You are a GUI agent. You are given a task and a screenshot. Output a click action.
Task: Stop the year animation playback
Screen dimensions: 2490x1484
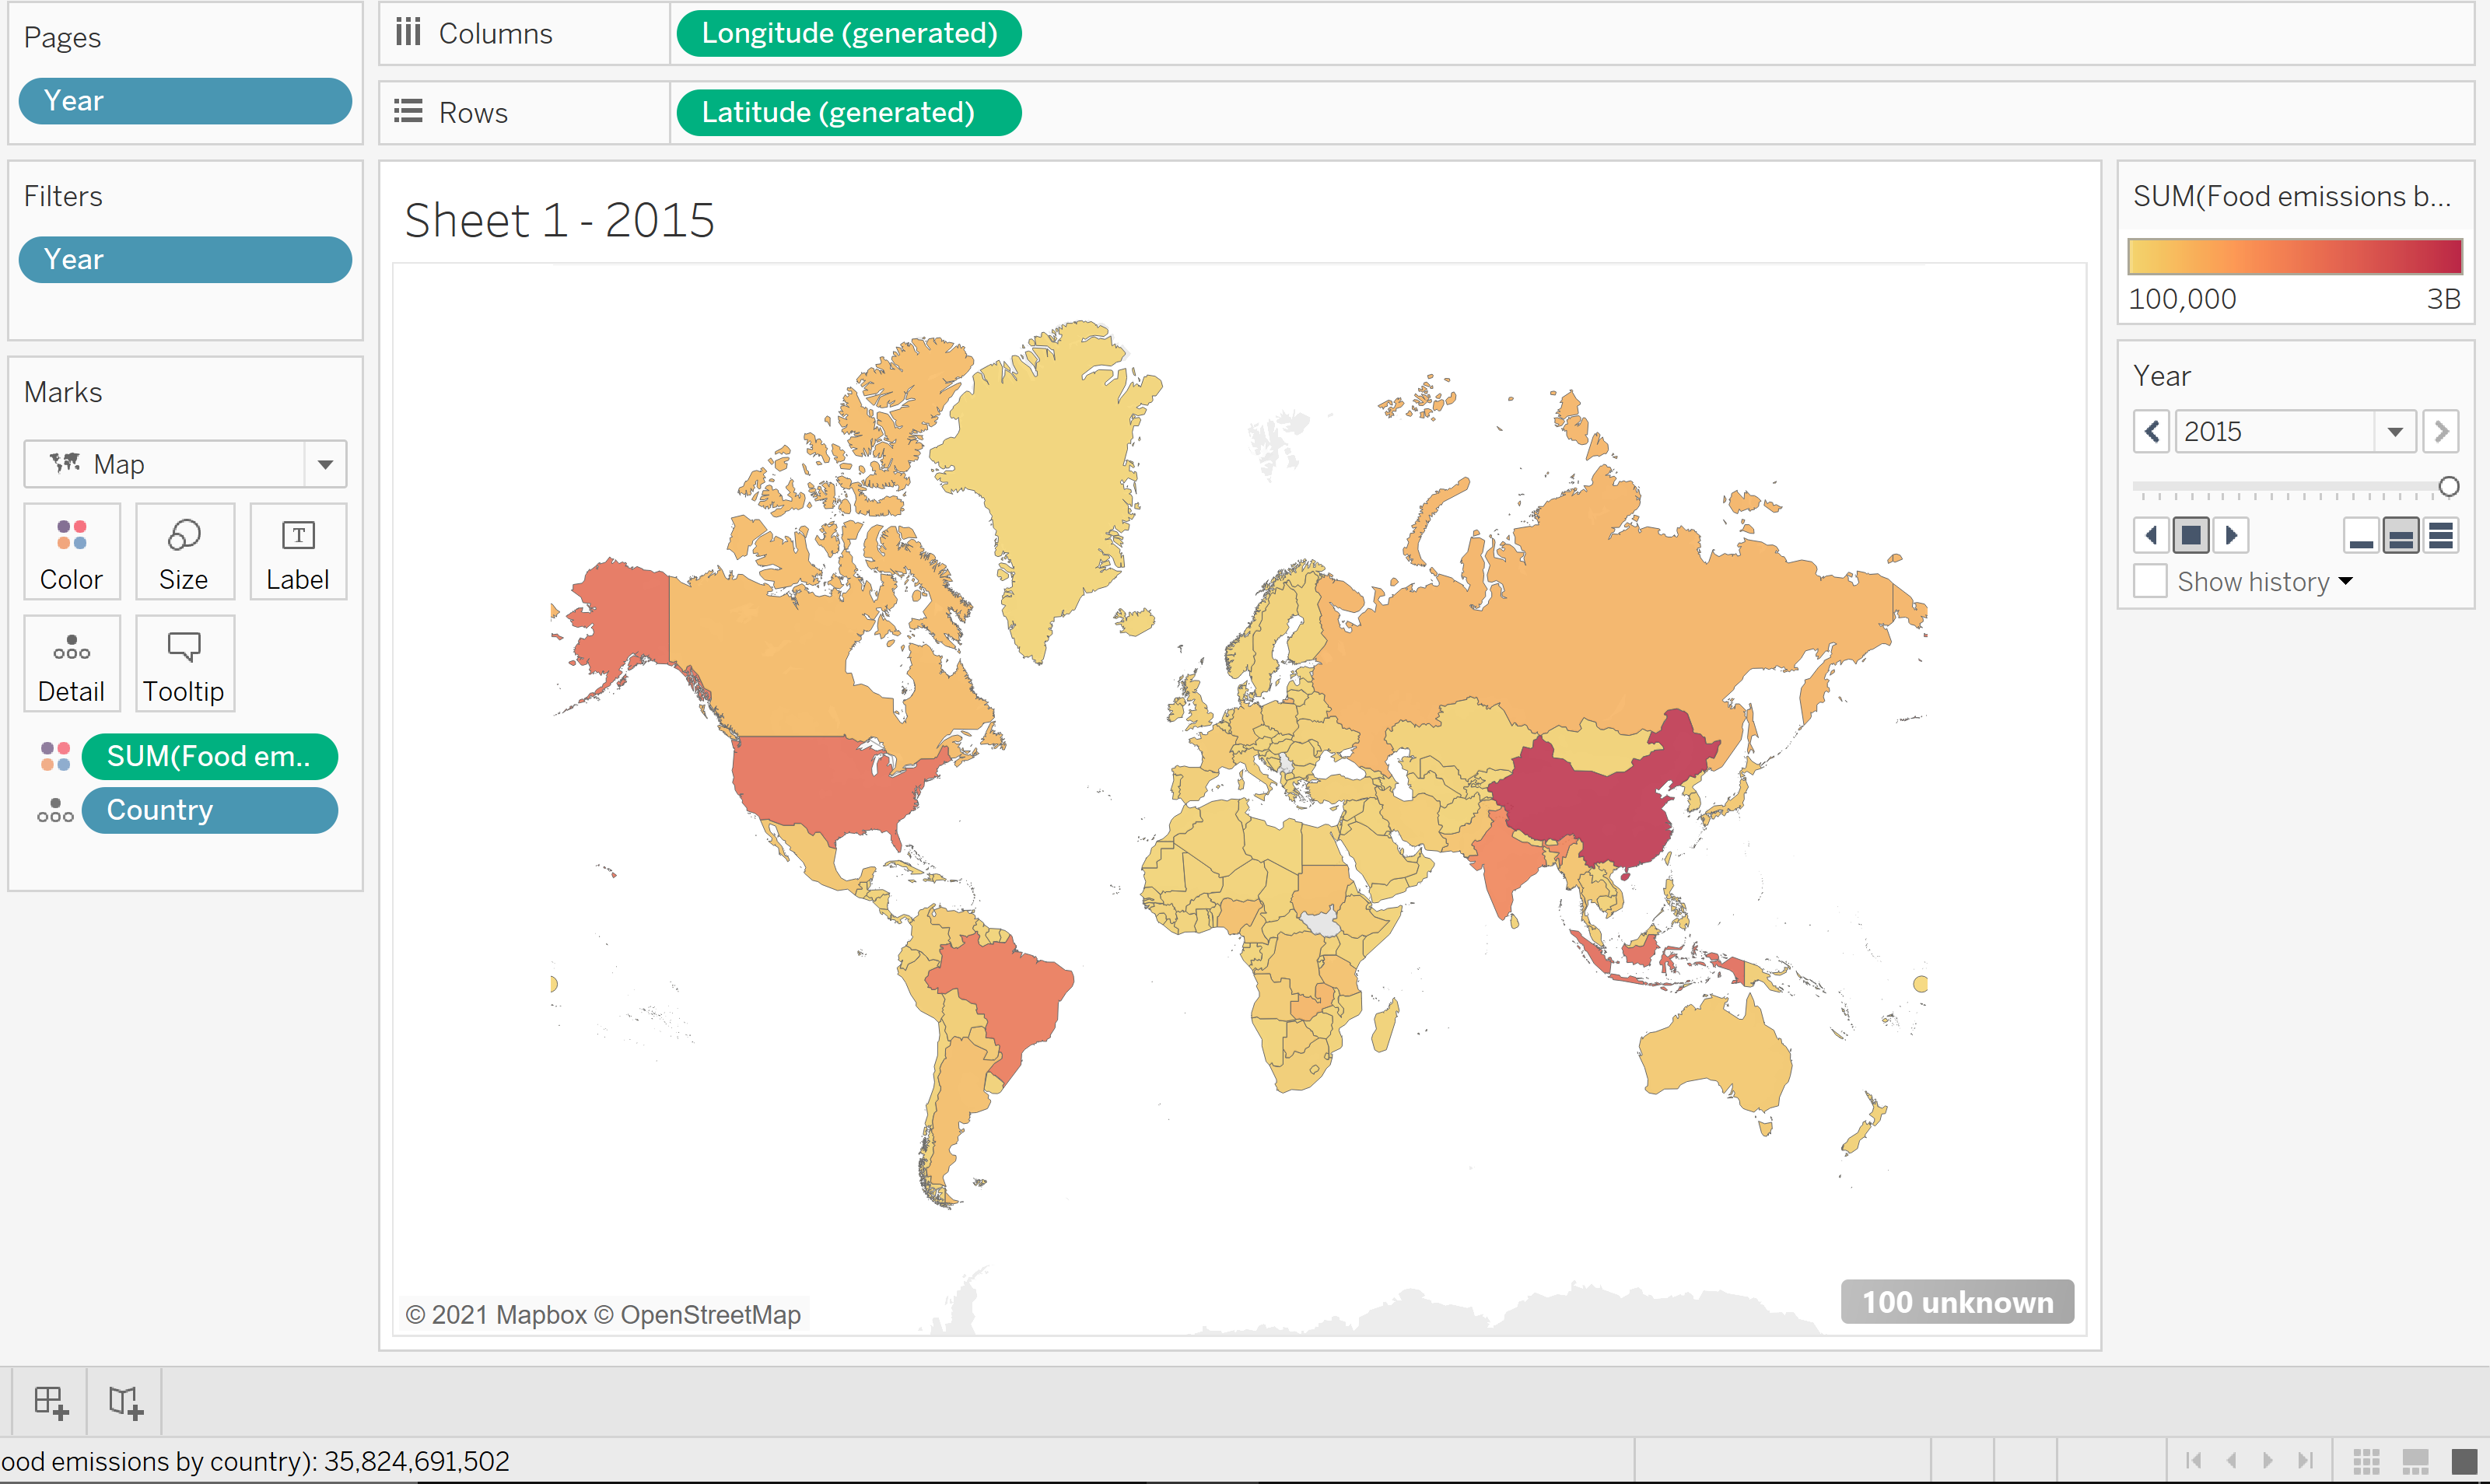click(2190, 536)
